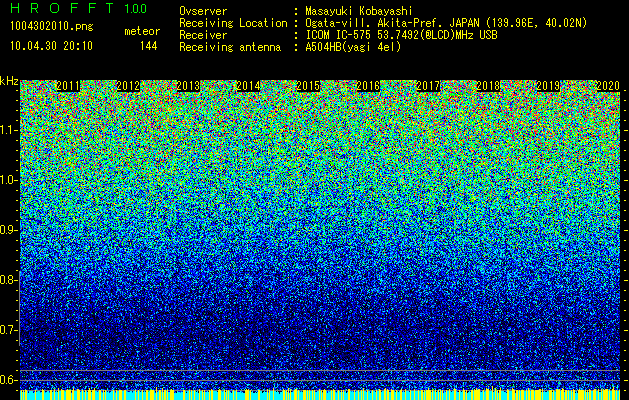This screenshot has height=400, width=629.
Task: Click the 2013 time marker
Action: coord(188,86)
